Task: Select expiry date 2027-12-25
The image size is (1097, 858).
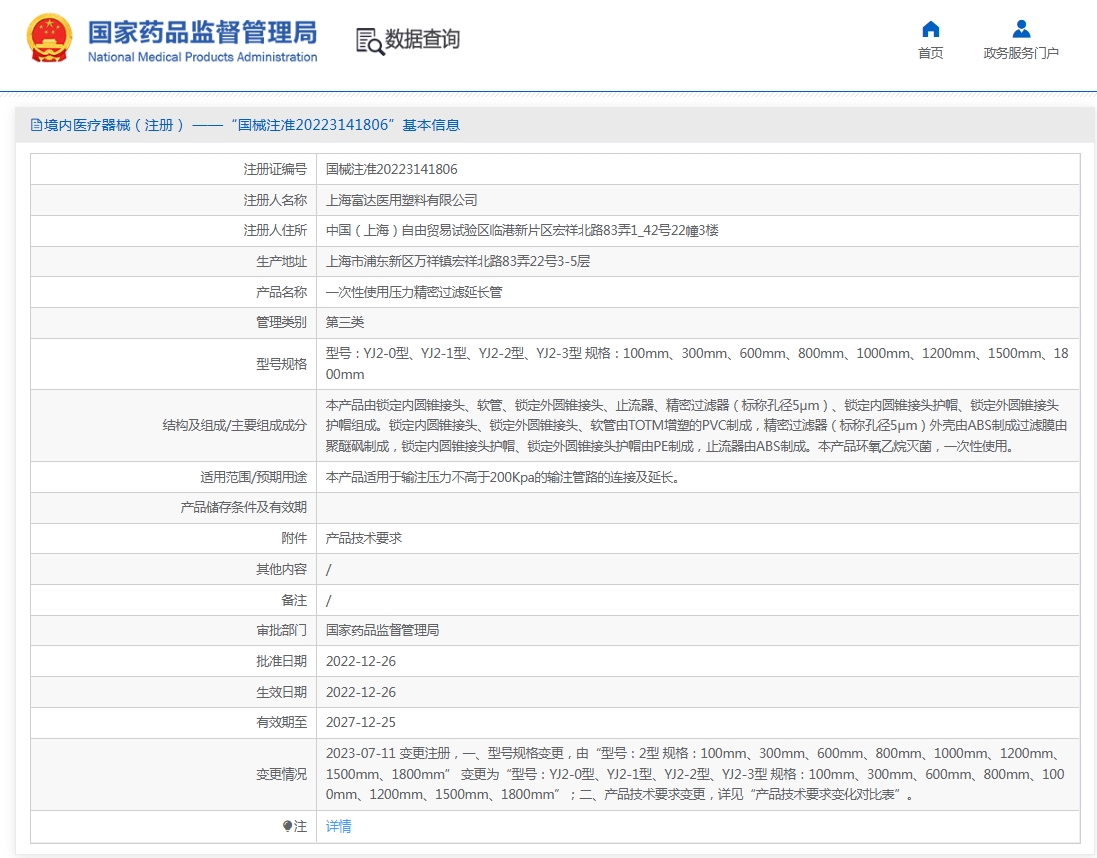Action: tap(361, 722)
